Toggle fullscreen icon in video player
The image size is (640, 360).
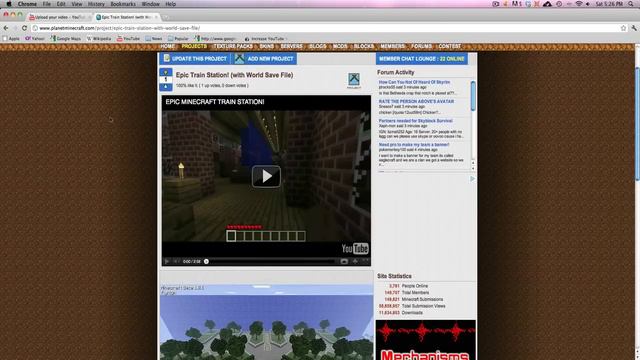click(365, 261)
